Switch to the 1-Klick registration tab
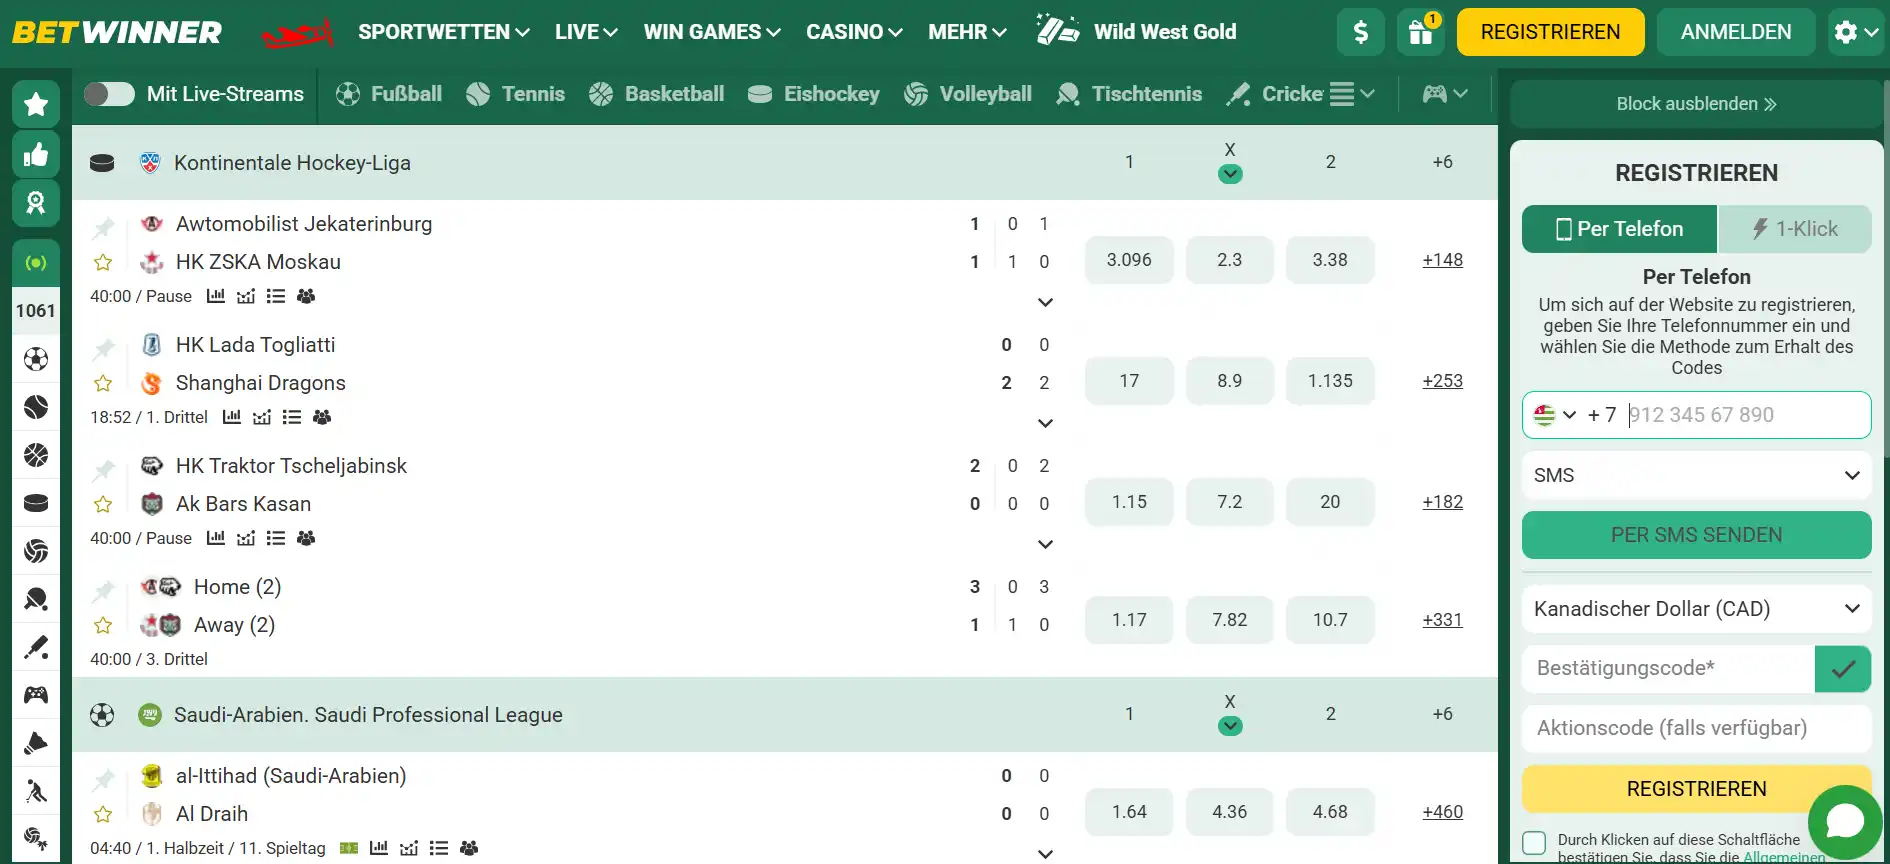The image size is (1890, 864). click(x=1795, y=229)
